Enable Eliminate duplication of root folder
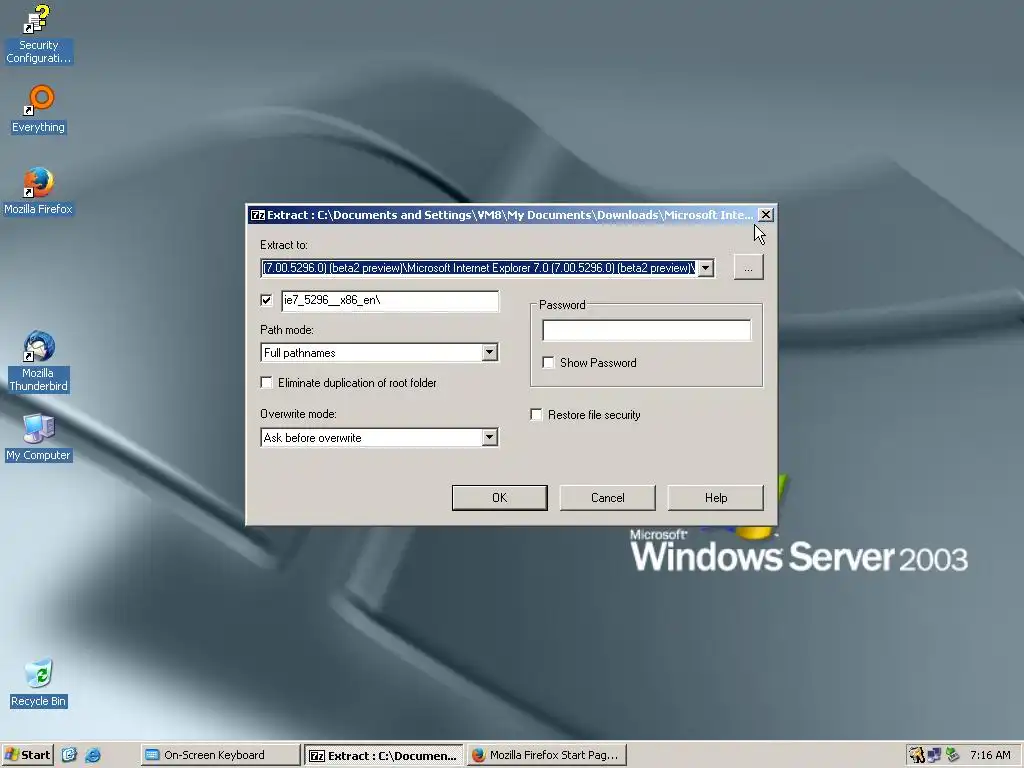 click(x=266, y=383)
